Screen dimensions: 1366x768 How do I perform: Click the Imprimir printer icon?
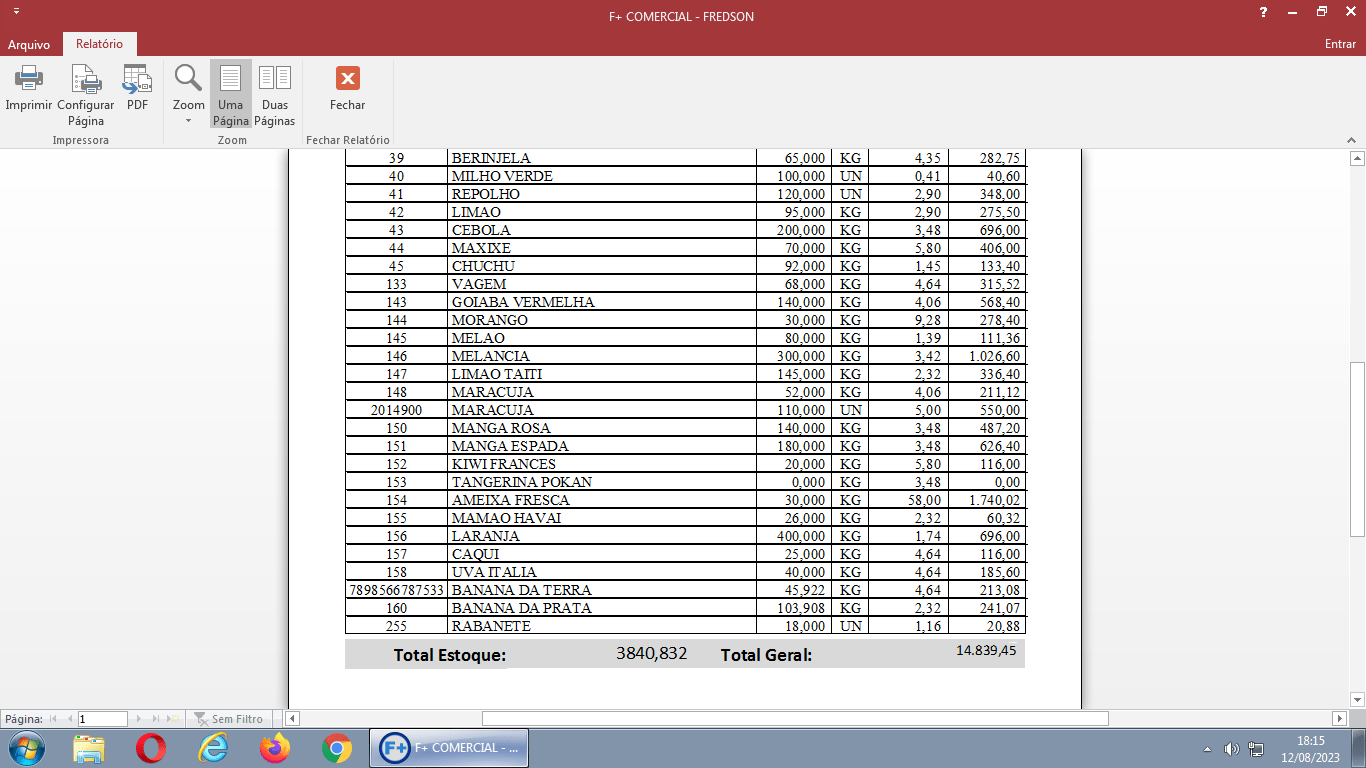pyautogui.click(x=28, y=78)
